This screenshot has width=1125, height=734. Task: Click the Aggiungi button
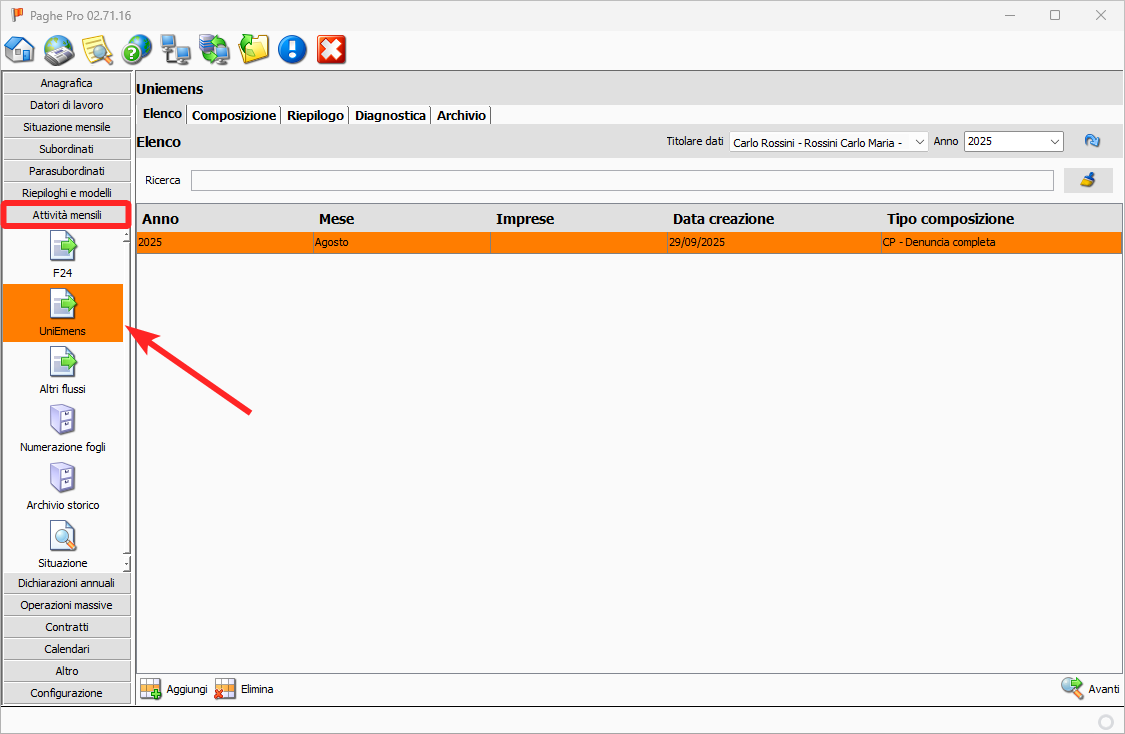click(x=174, y=689)
